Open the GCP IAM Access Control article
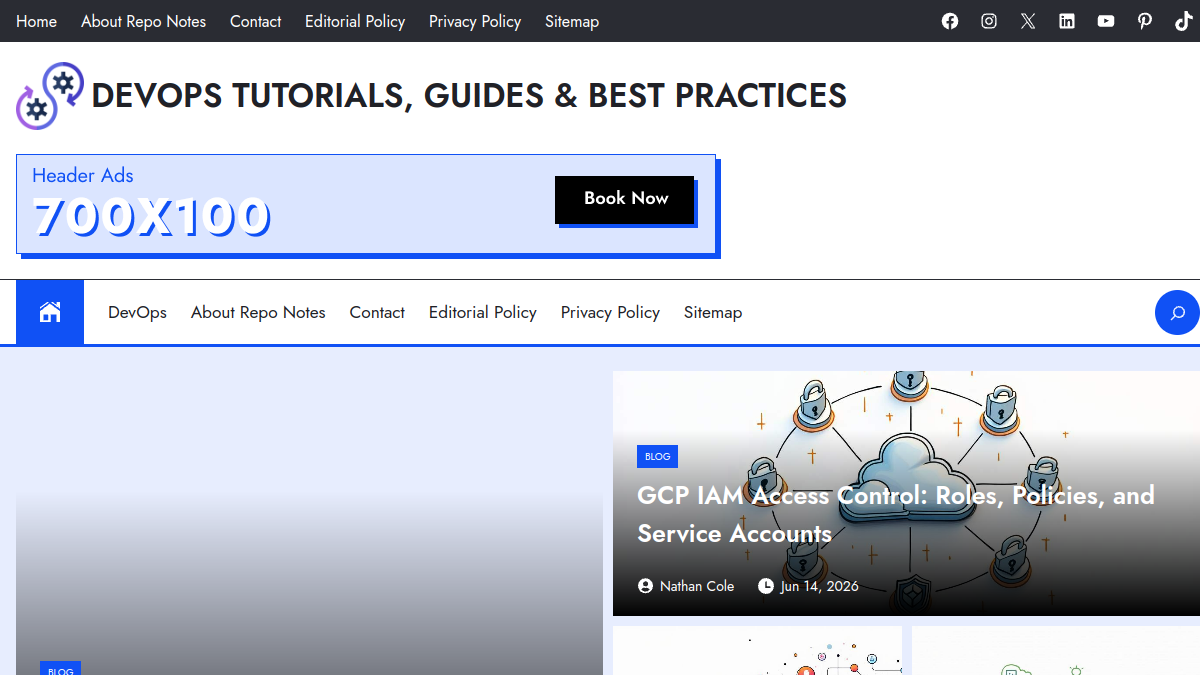The width and height of the screenshot is (1200, 675). click(896, 514)
